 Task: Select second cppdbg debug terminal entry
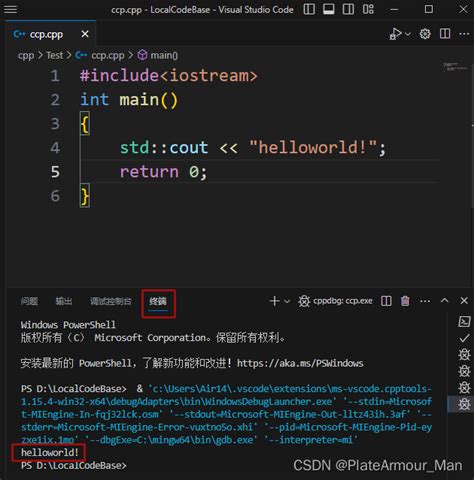[x=464, y=371]
